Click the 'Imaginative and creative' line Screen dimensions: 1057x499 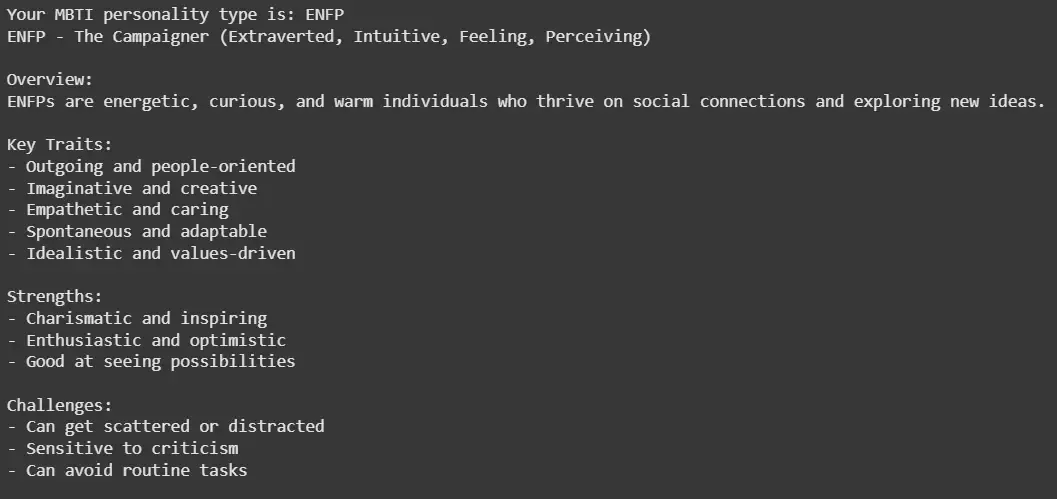(x=132, y=188)
